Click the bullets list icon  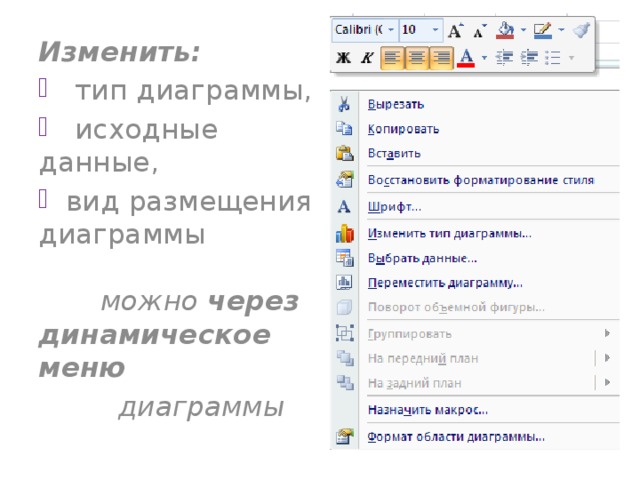click(x=553, y=58)
